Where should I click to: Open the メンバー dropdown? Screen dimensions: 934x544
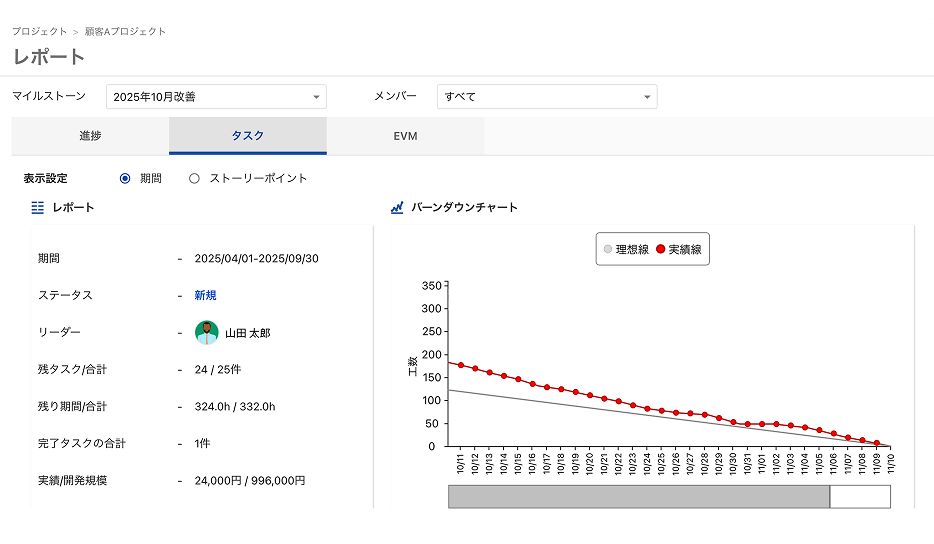(x=547, y=97)
